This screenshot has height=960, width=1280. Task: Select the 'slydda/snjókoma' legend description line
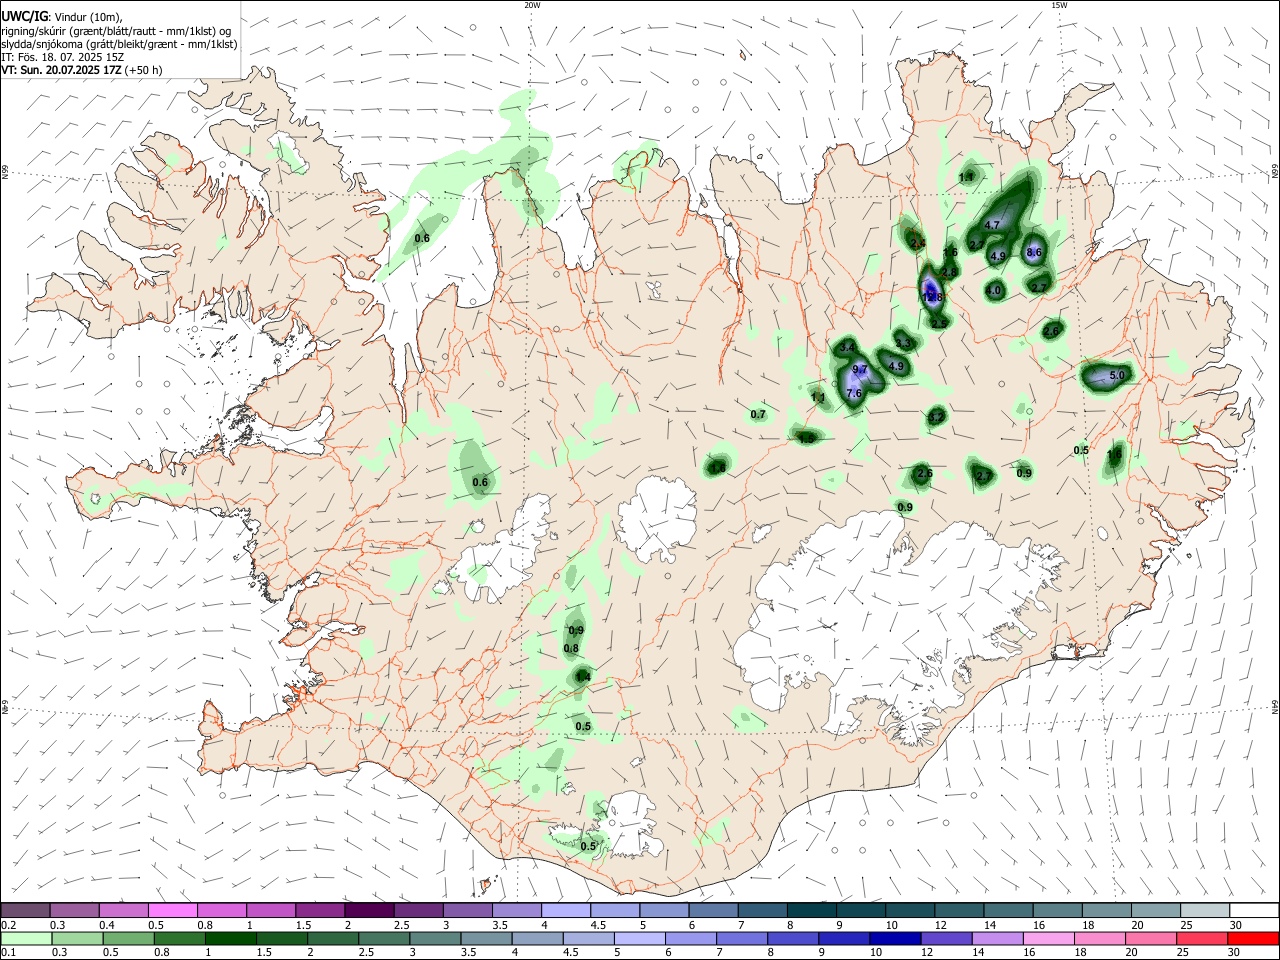tap(120, 44)
